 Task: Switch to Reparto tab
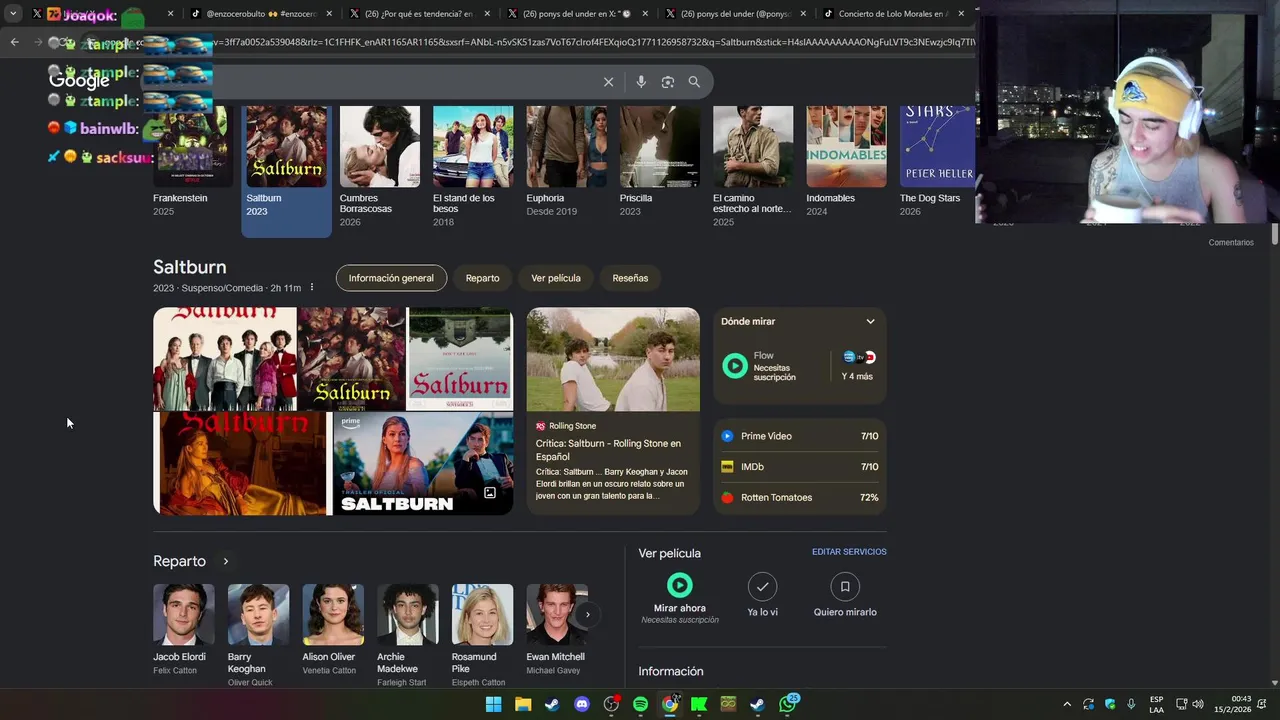[x=482, y=278]
